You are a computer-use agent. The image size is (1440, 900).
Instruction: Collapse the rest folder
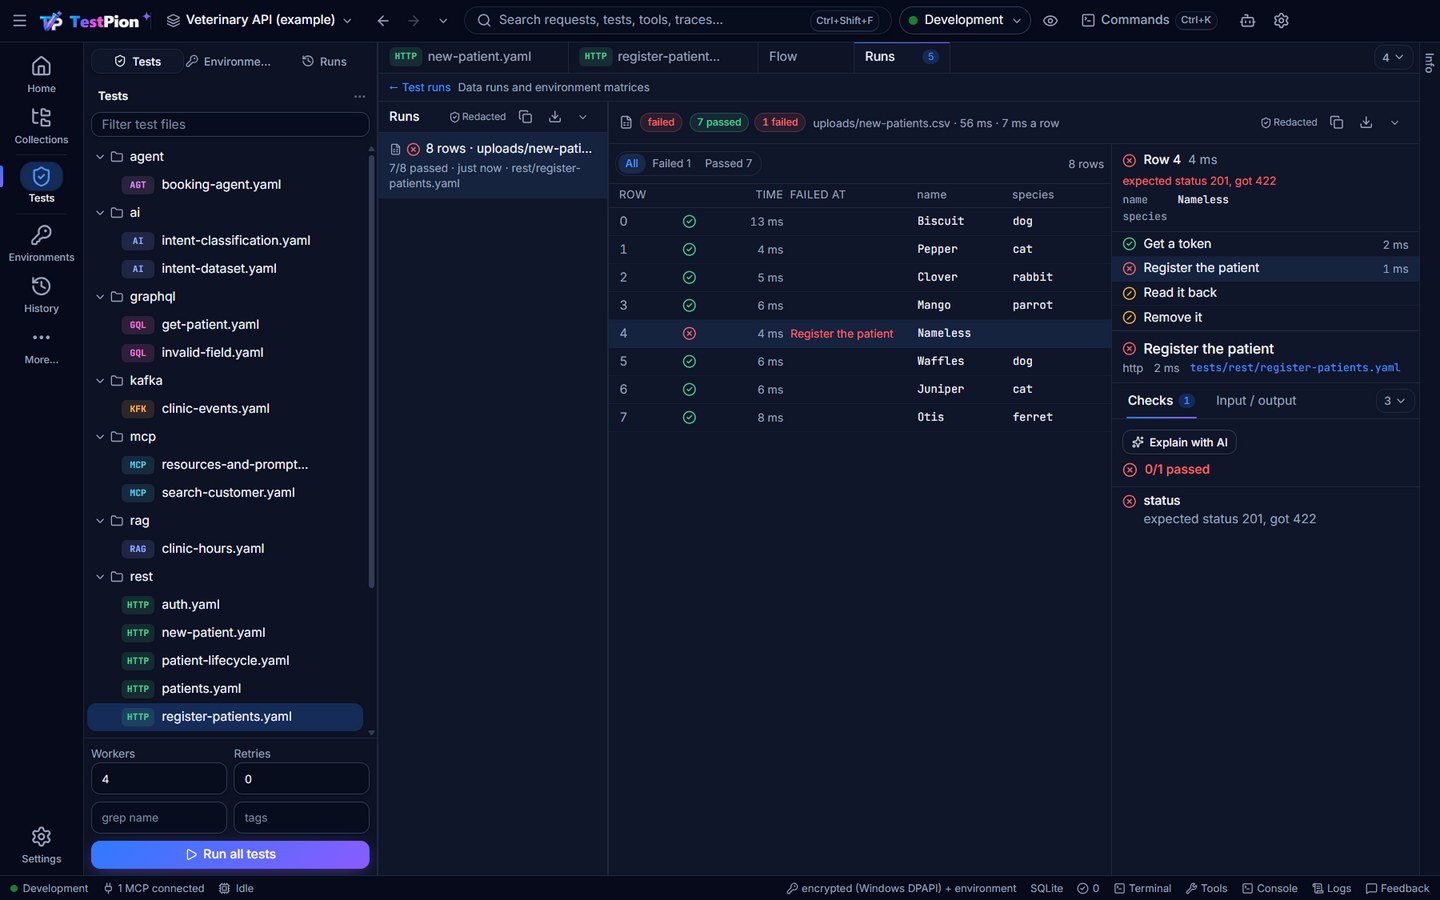pos(100,577)
